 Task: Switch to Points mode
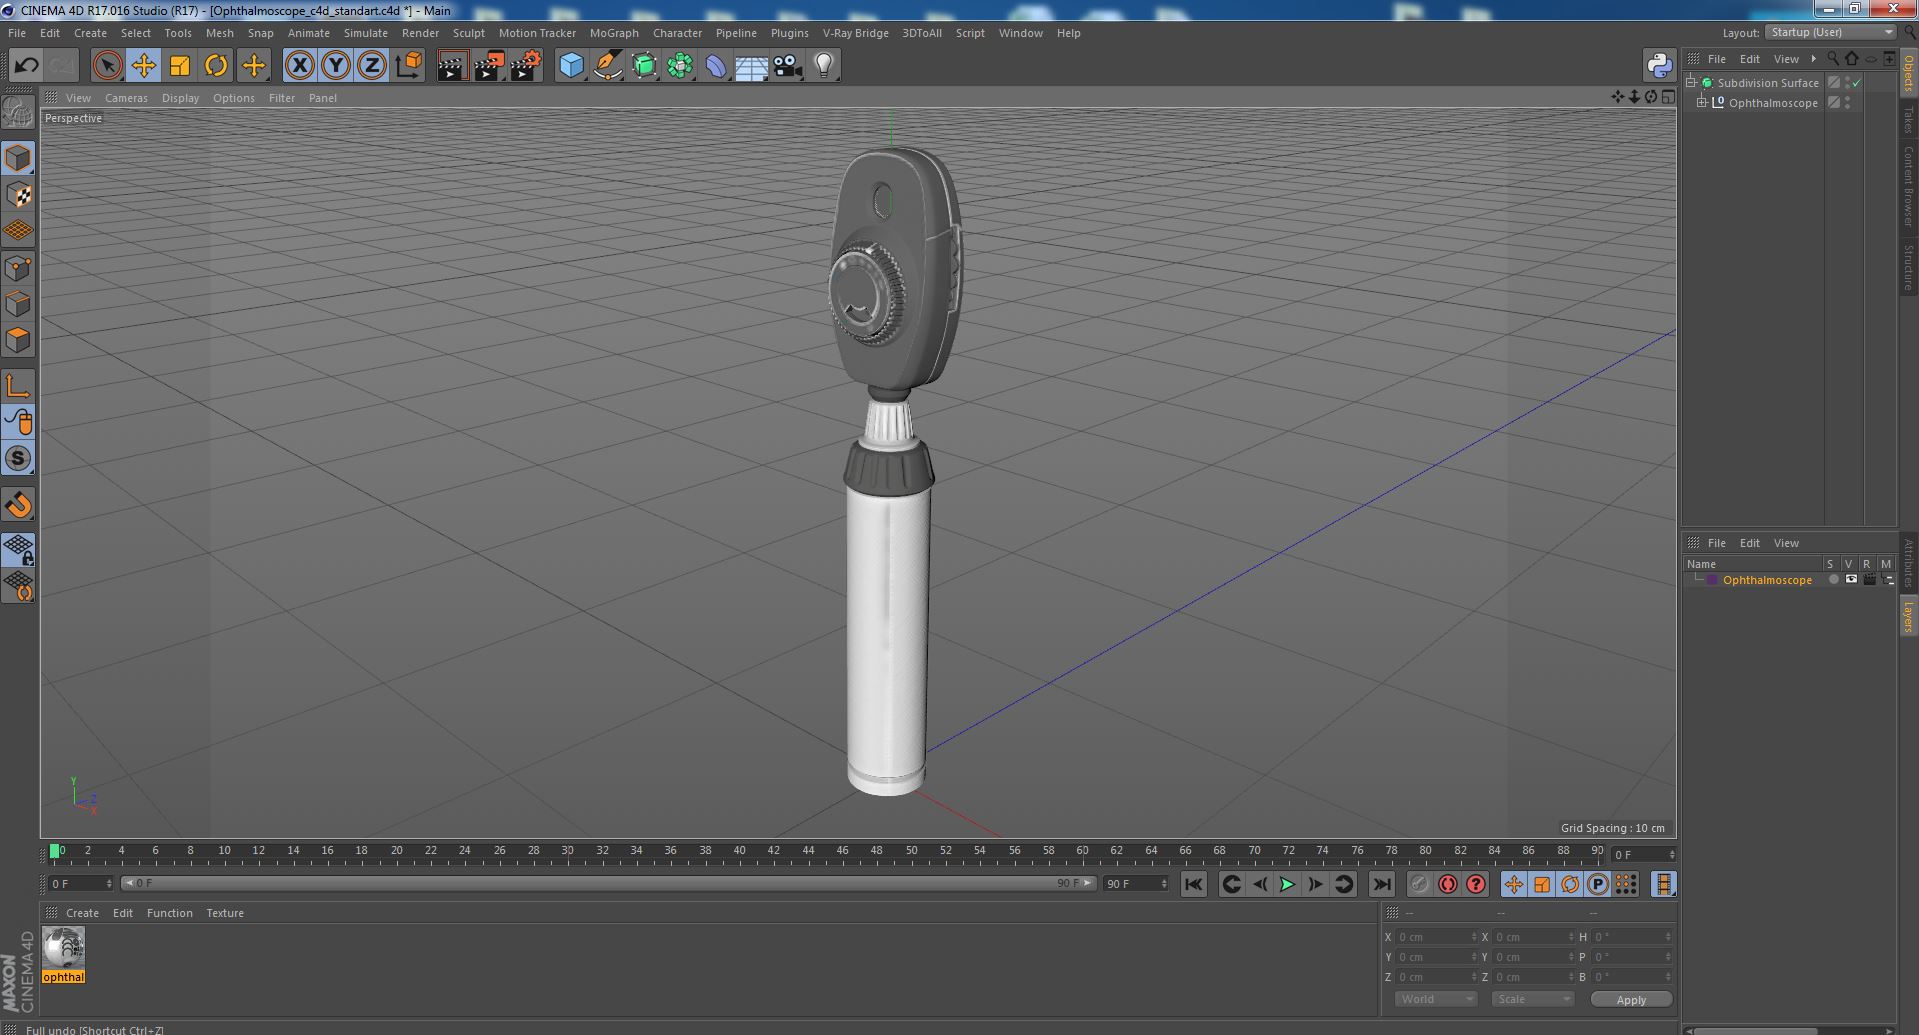pyautogui.click(x=18, y=268)
